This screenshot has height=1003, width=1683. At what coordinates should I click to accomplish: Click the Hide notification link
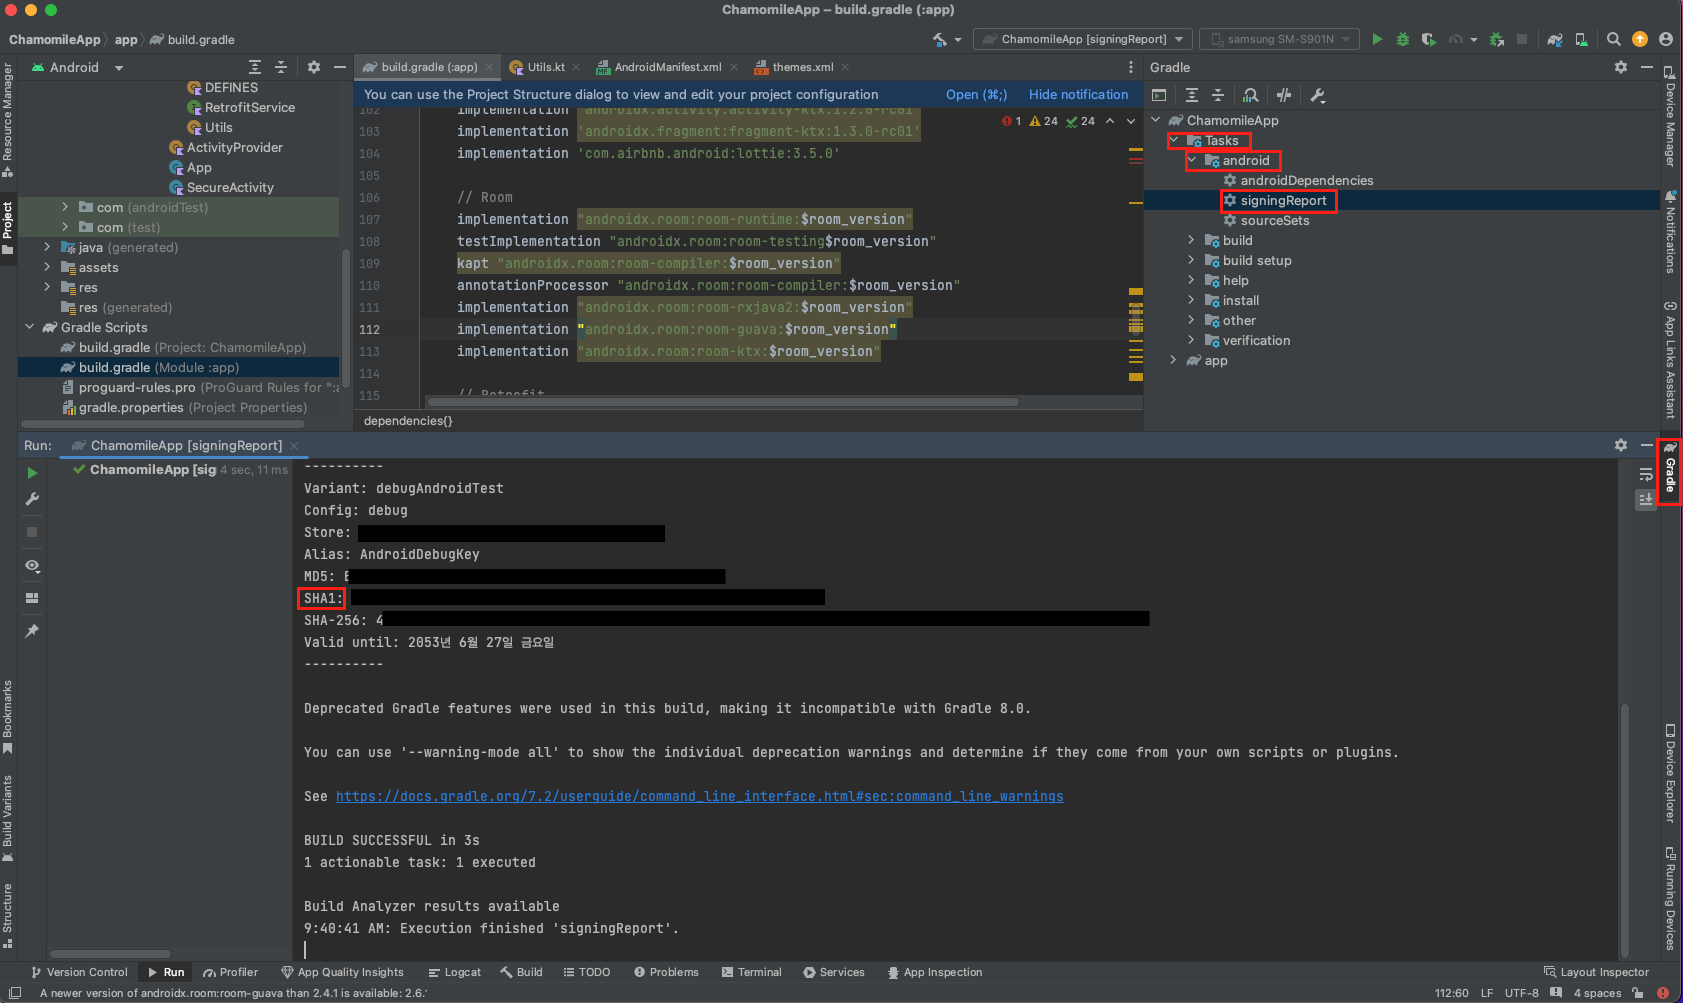[x=1078, y=94]
